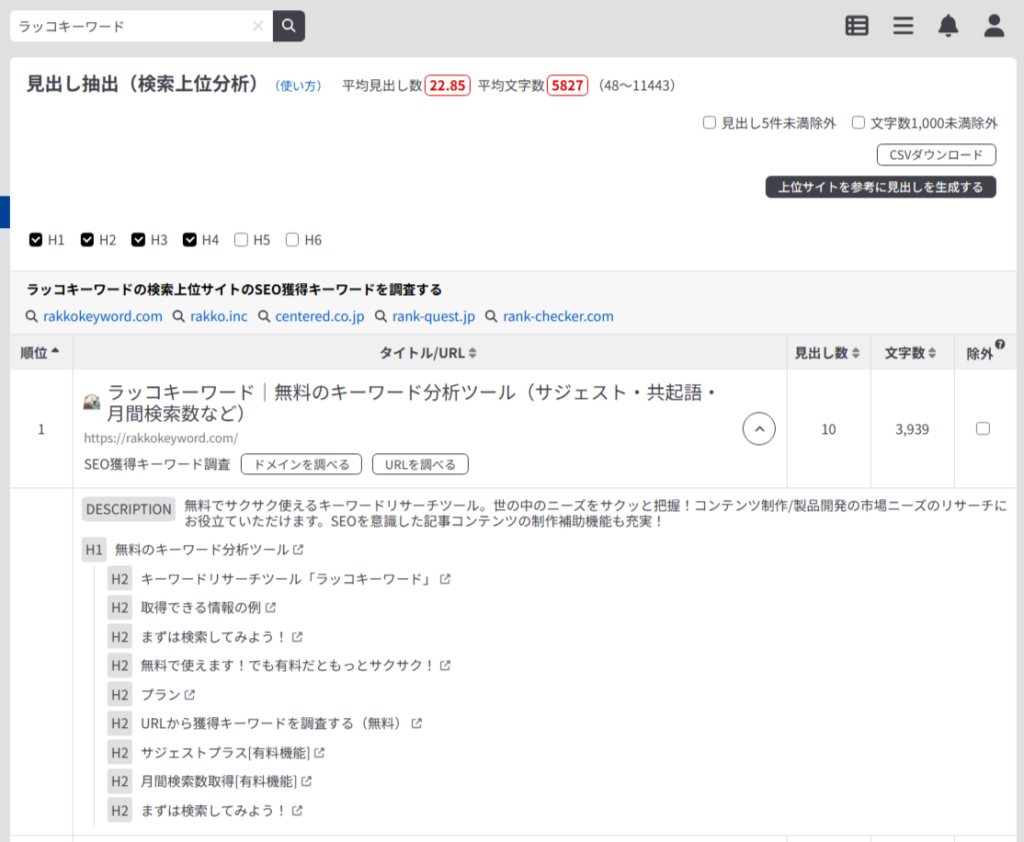Open the centered.co.jp link

319,317
